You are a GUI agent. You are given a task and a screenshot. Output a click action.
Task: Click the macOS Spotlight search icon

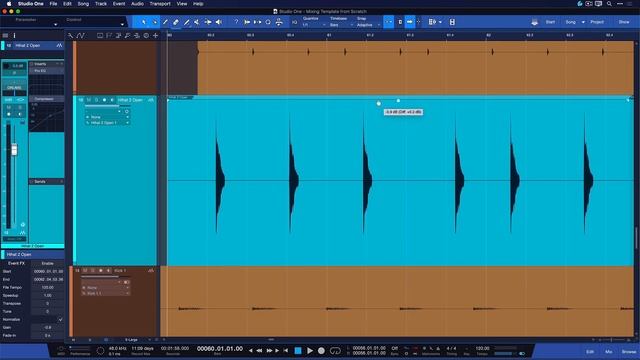tap(609, 4)
